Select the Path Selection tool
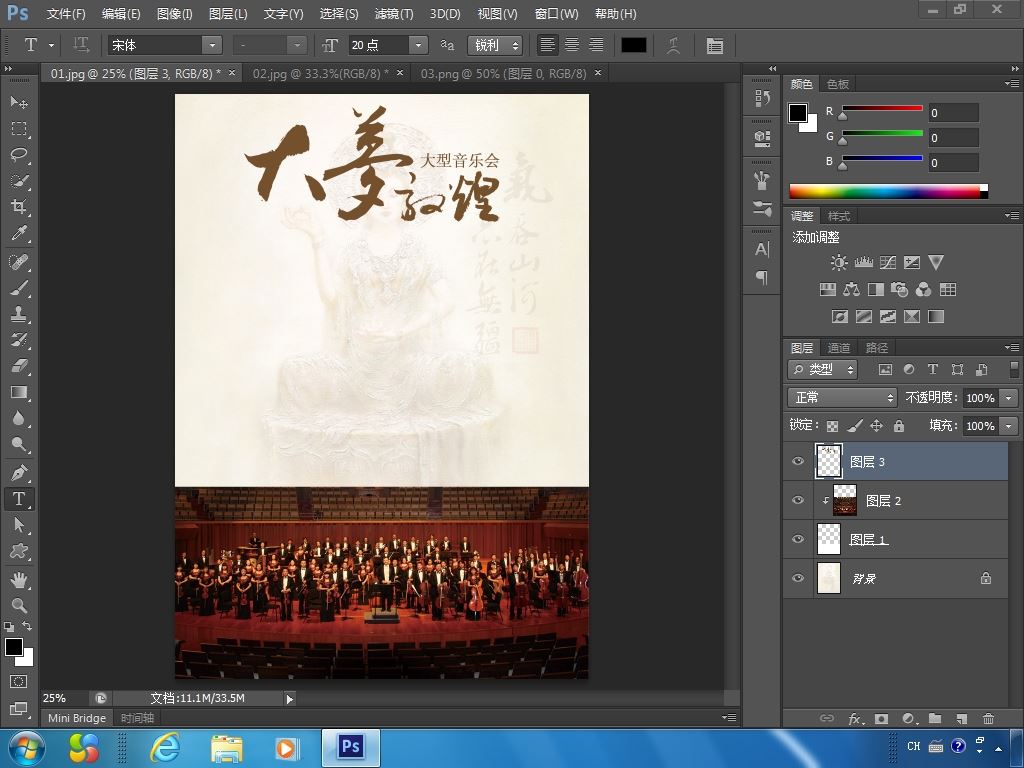Image resolution: width=1024 pixels, height=768 pixels. [19, 524]
